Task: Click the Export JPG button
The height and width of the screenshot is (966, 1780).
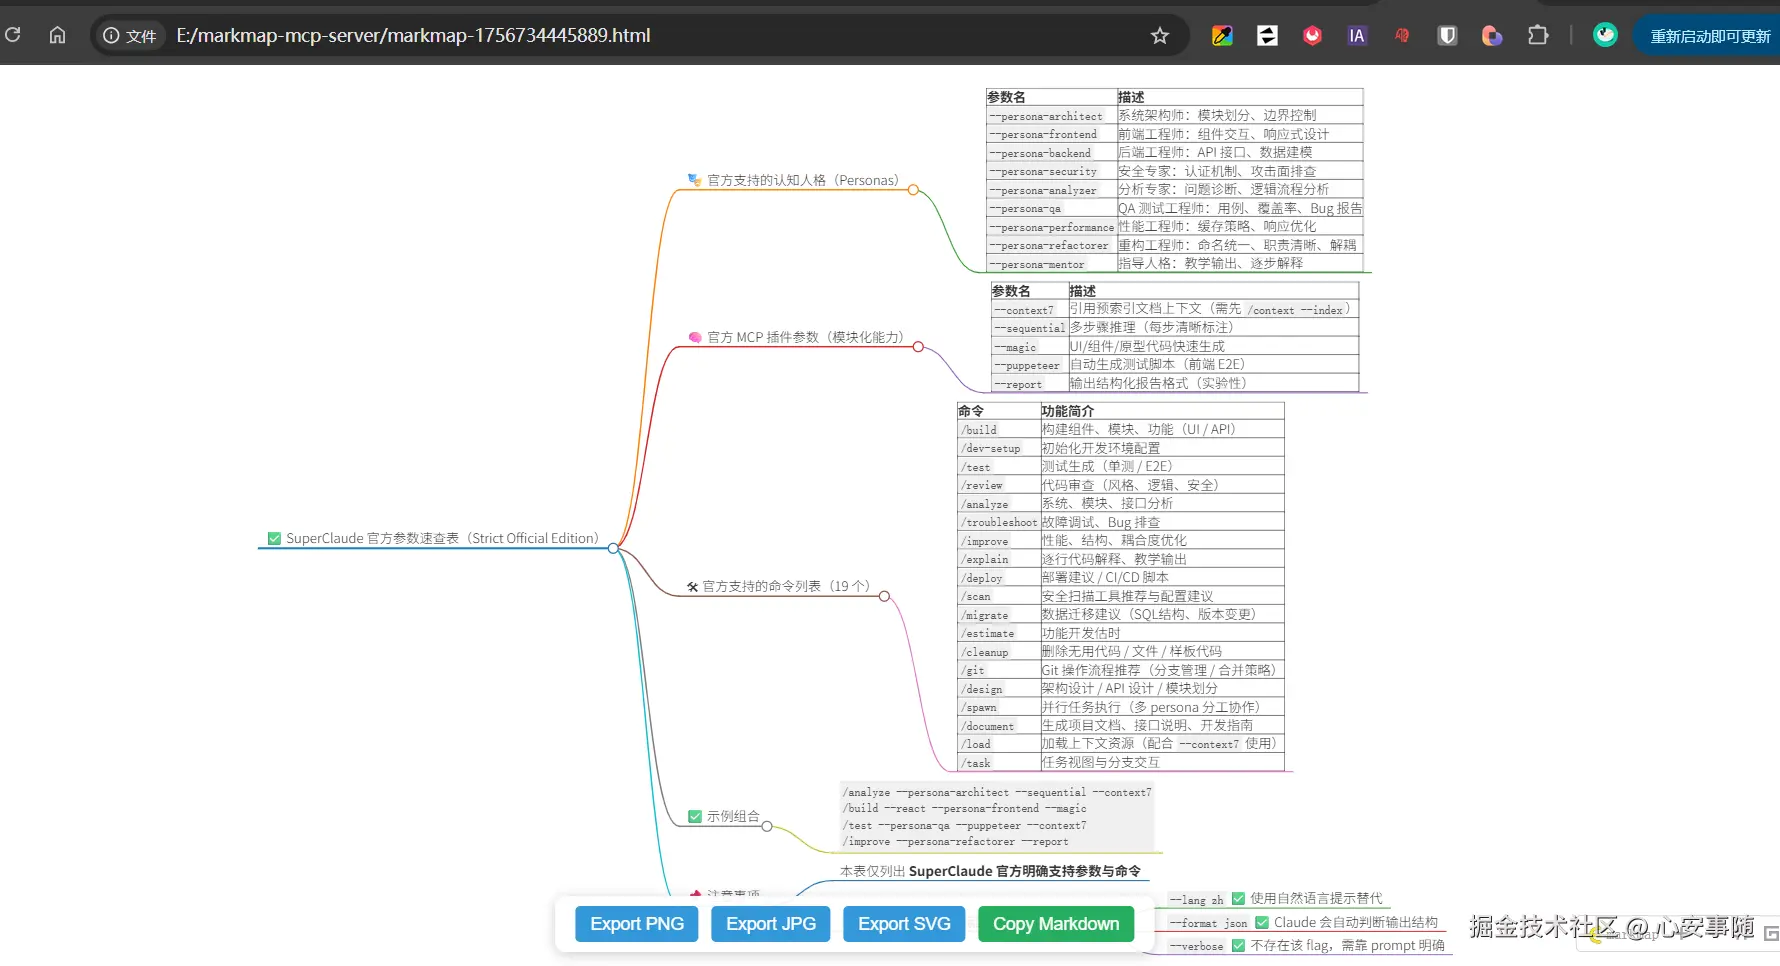Action: point(771,924)
